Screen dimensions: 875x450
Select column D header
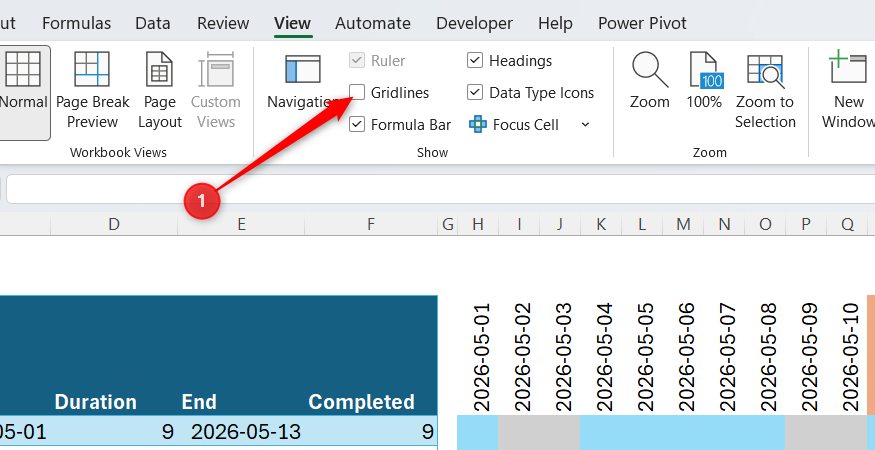pyautogui.click(x=114, y=224)
